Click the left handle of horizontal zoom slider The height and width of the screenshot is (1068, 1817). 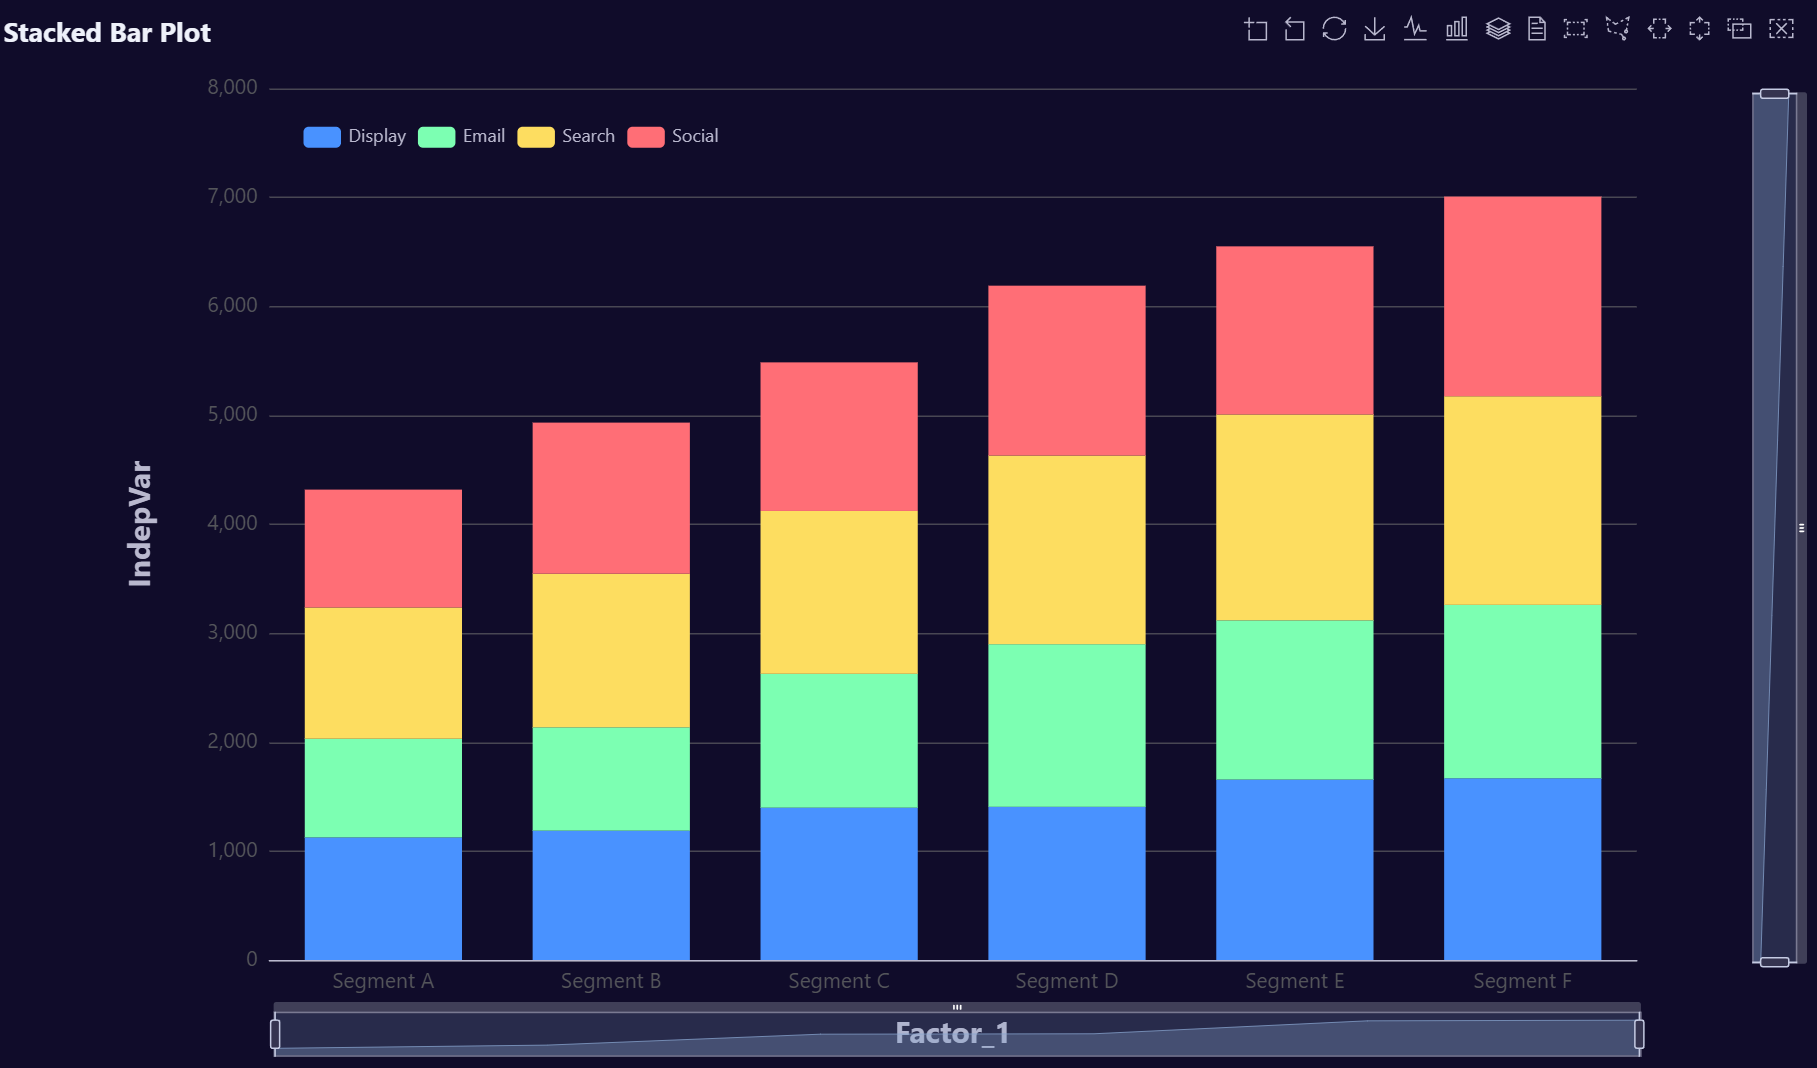pos(275,1034)
